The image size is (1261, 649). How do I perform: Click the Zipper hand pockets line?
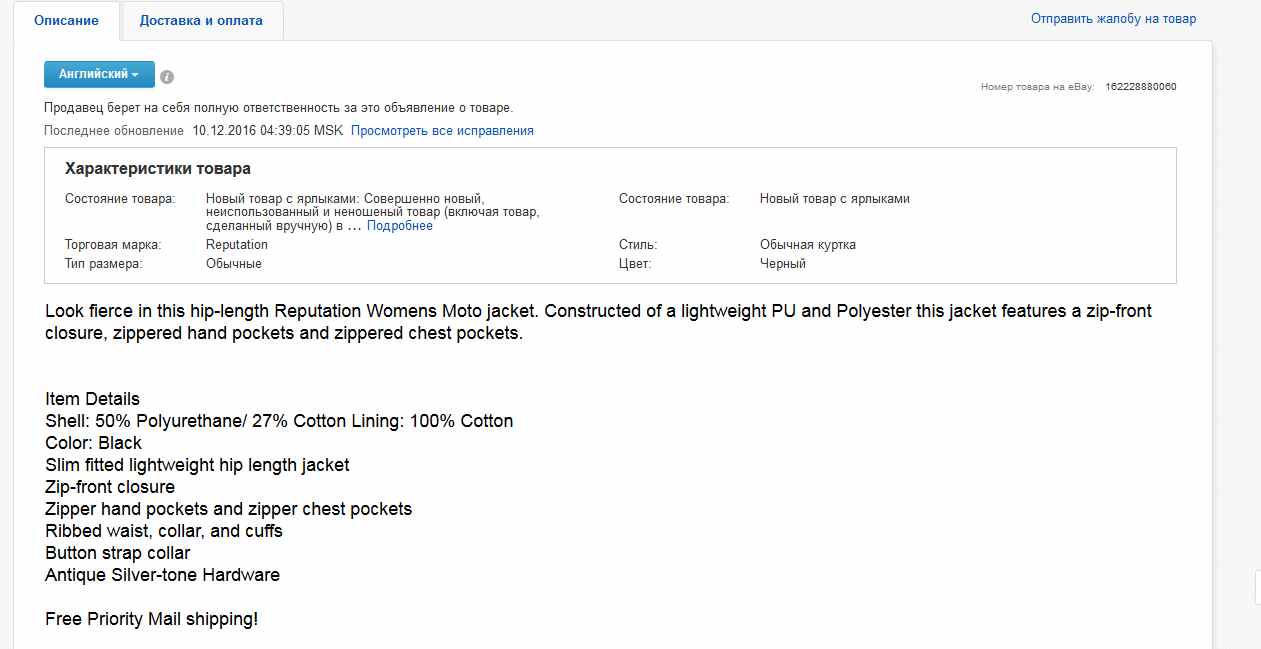[229, 509]
